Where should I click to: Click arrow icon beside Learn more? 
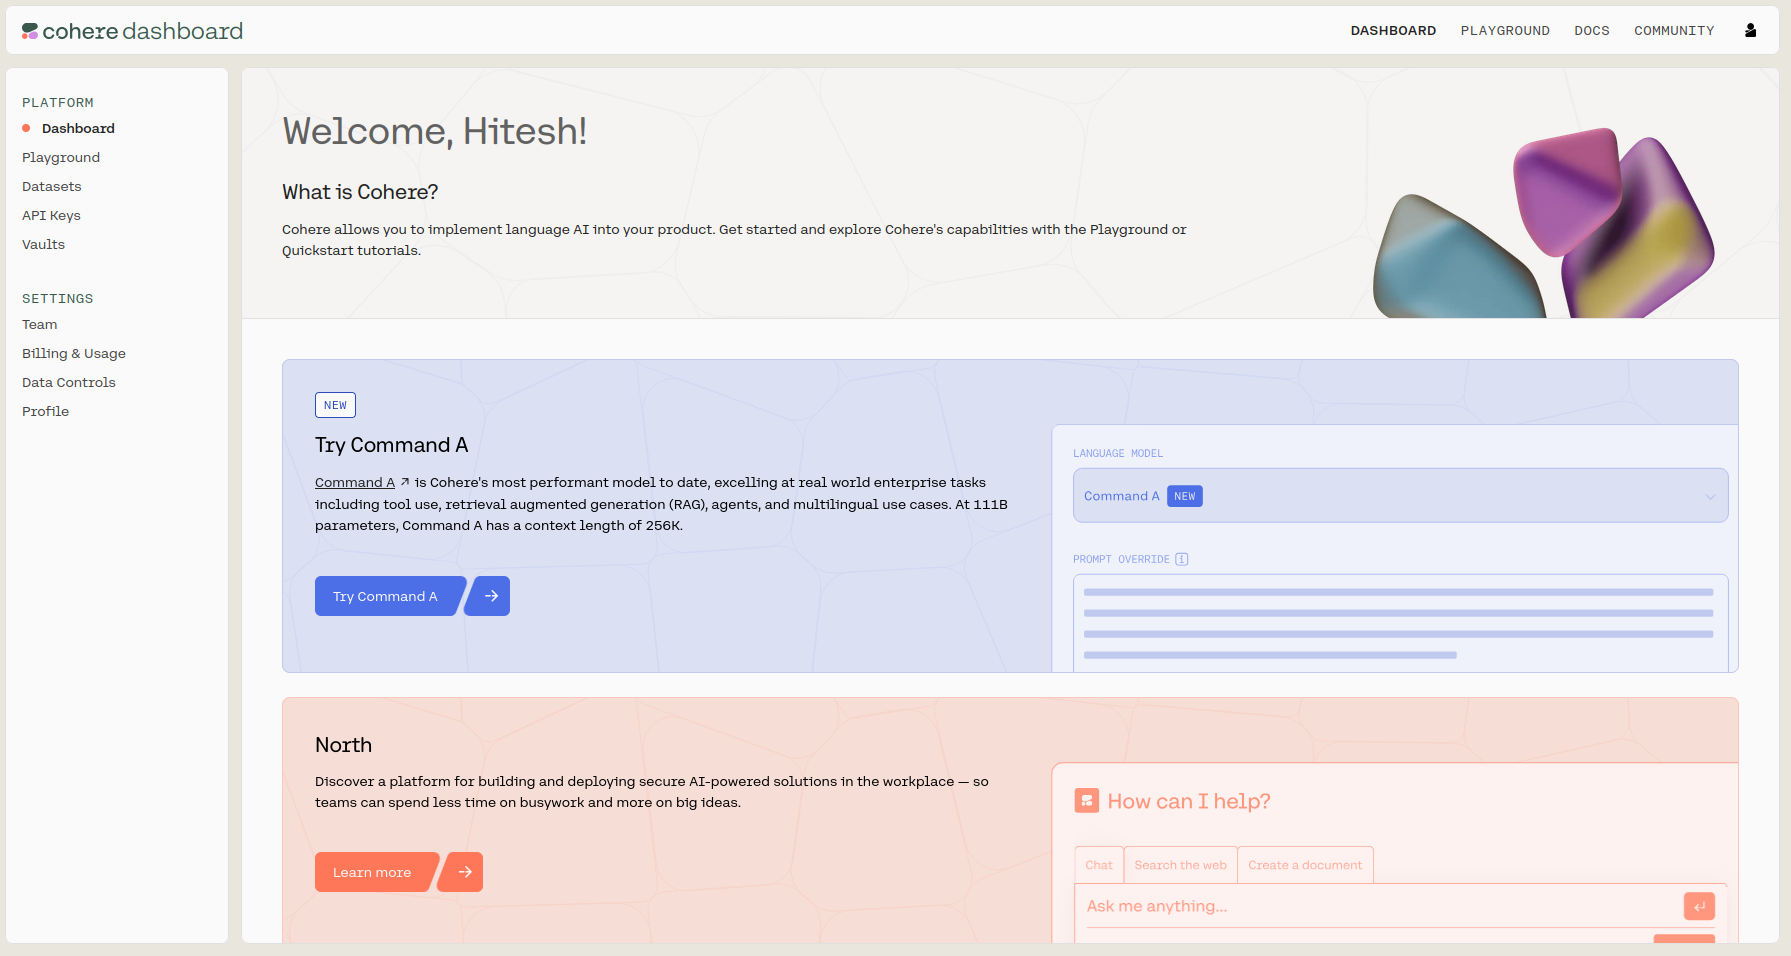[465, 872]
